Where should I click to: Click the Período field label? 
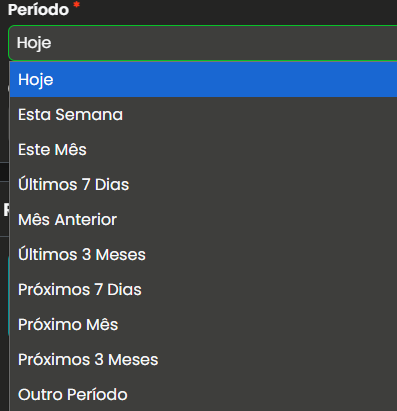(38, 10)
